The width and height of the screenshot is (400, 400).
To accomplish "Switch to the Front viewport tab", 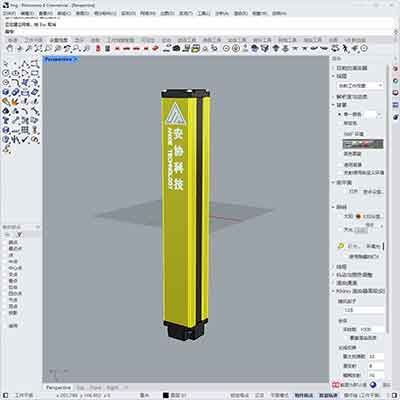I will pos(95,388).
